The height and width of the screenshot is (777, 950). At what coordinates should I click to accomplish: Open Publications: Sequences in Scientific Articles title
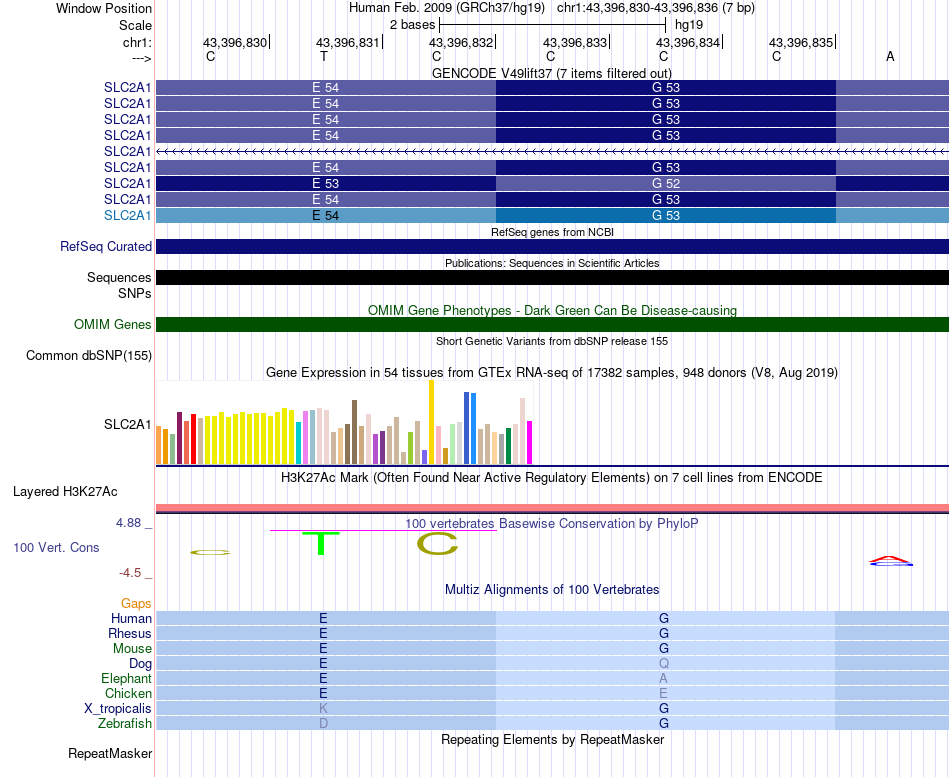pyautogui.click(x=552, y=263)
